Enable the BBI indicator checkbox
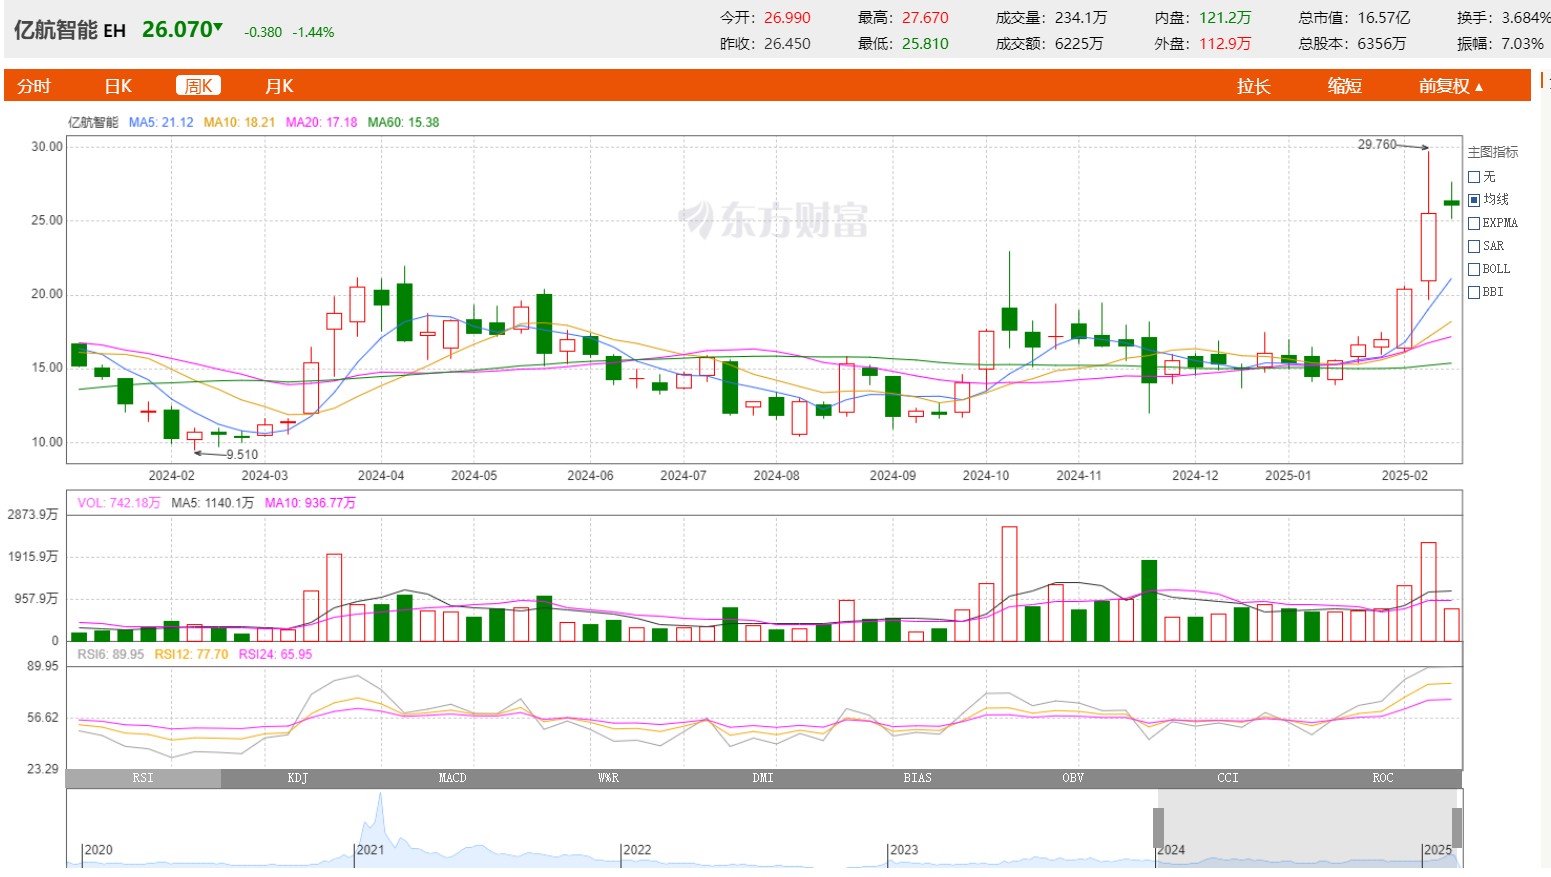Image resolution: width=1551 pixels, height=877 pixels. [1474, 292]
